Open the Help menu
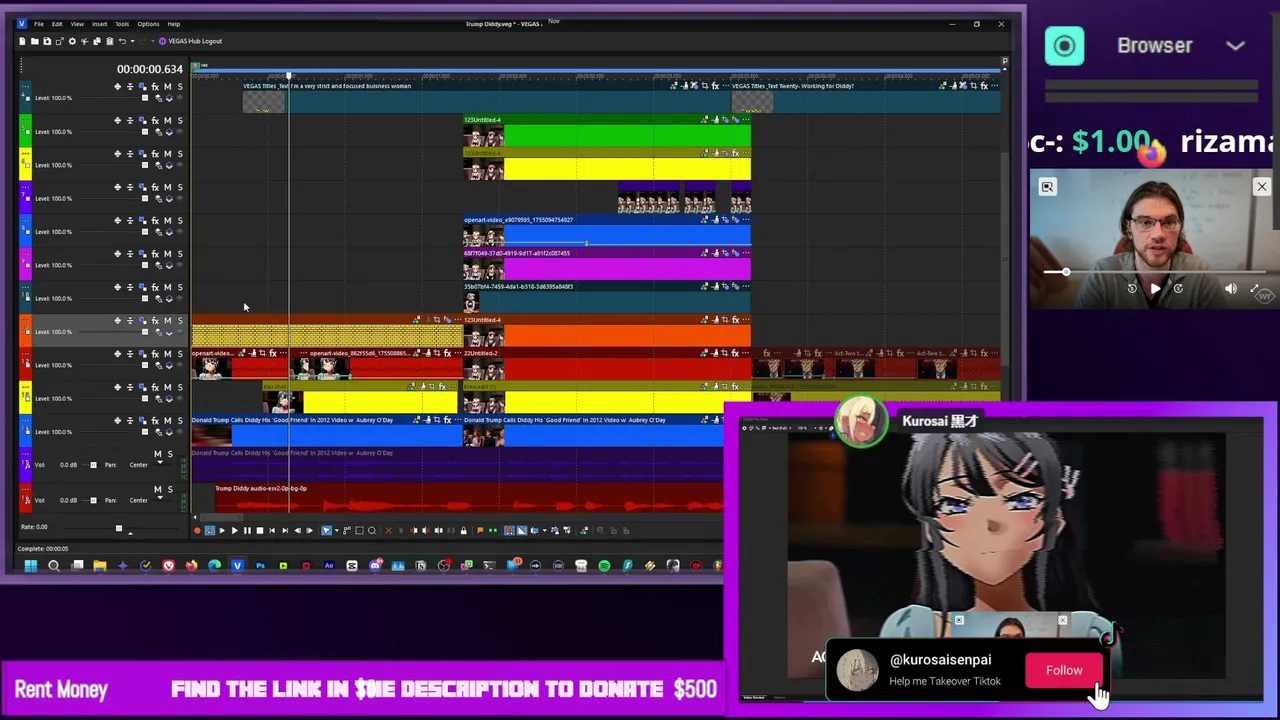 [x=174, y=24]
